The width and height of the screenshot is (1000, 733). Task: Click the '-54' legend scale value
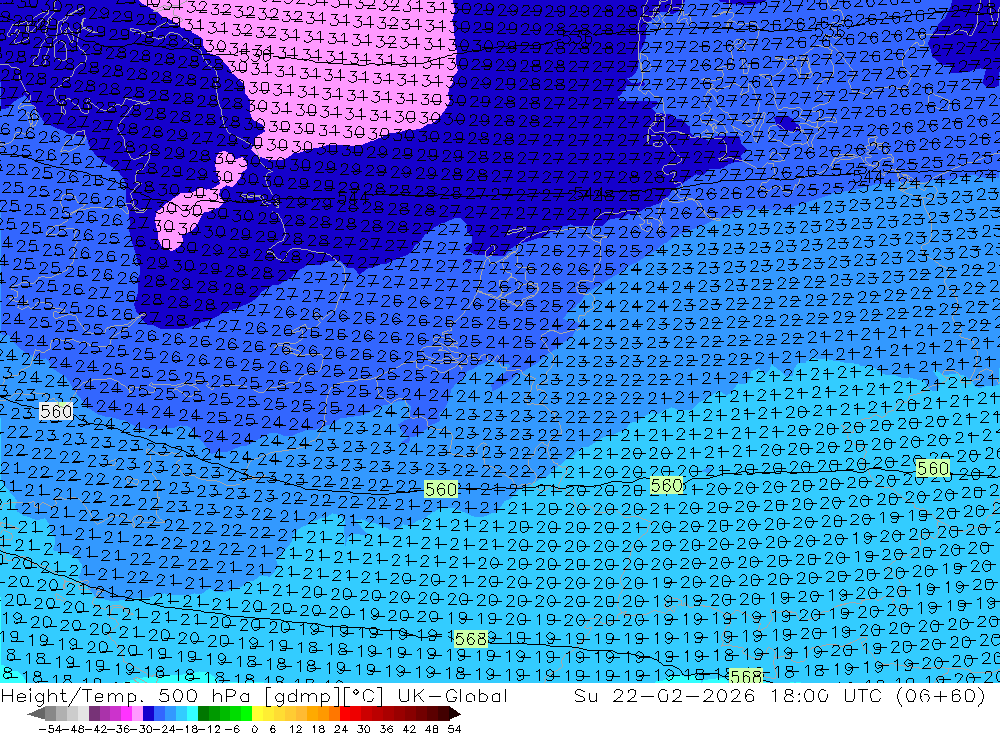point(50,729)
